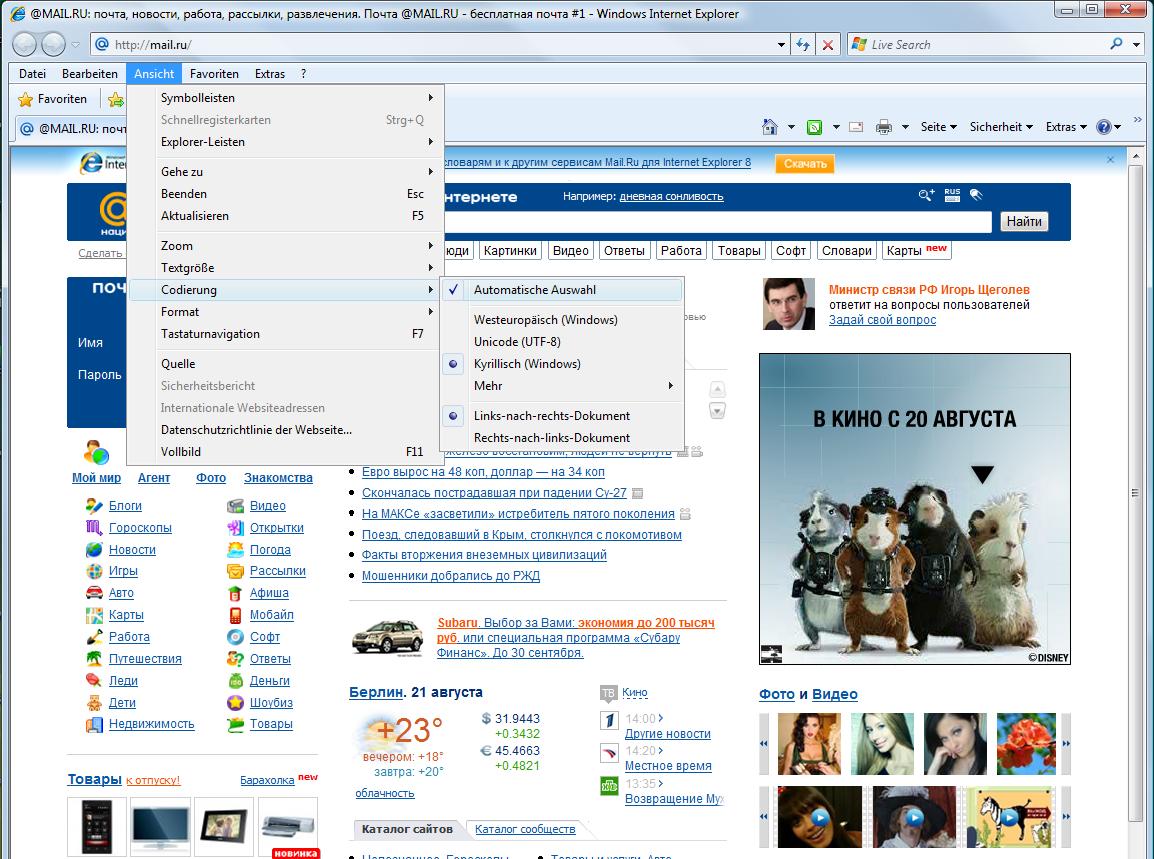This screenshot has height=859, width=1154.
Task: Open the Disney movie ad banner
Action: tap(915, 509)
